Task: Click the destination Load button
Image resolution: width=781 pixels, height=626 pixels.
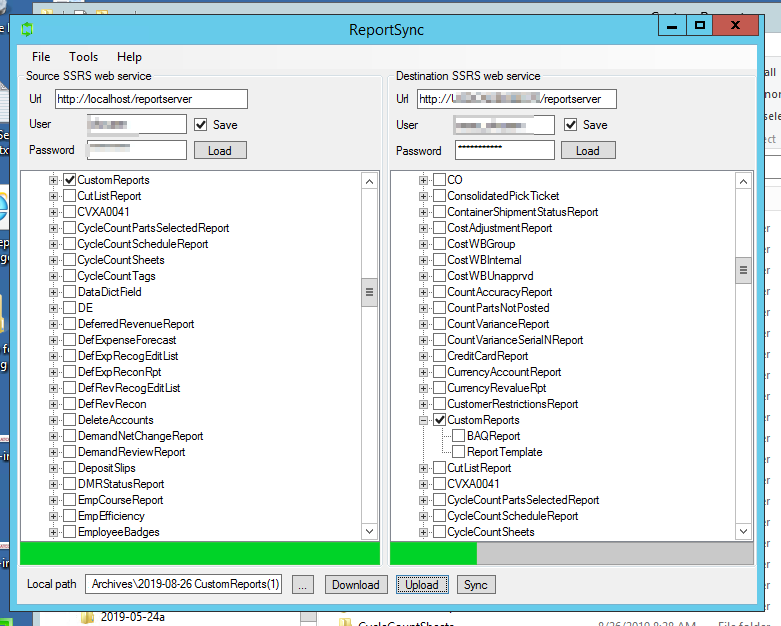Action: [588, 150]
